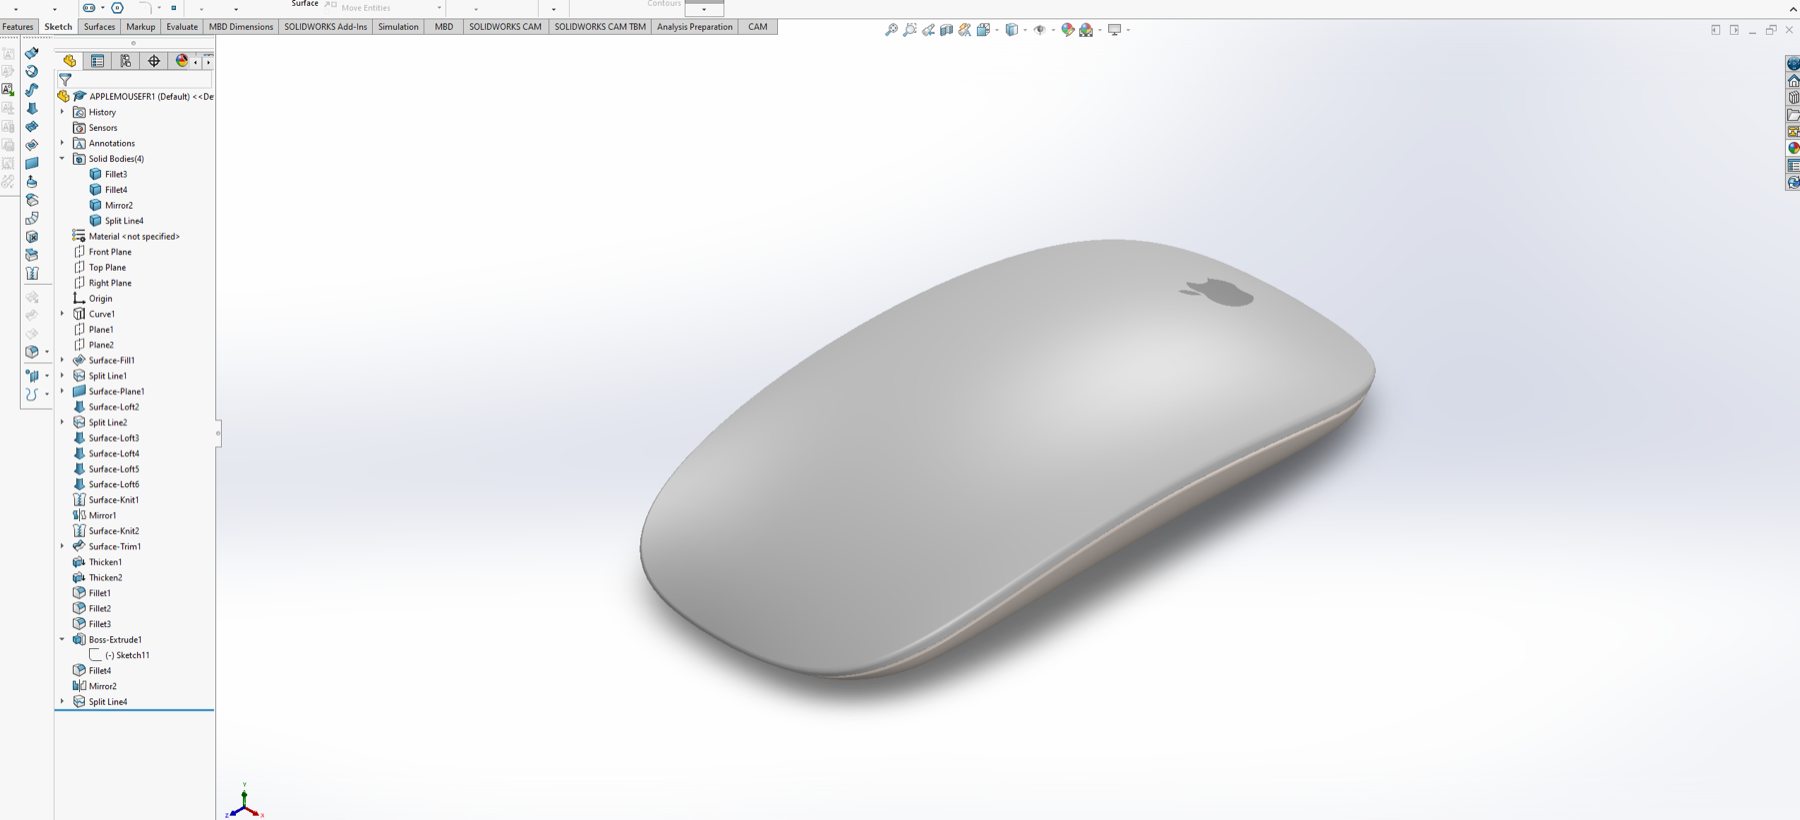The image size is (1800, 820).
Task: Switch to FeatureManager design tree tab
Action: (x=70, y=61)
